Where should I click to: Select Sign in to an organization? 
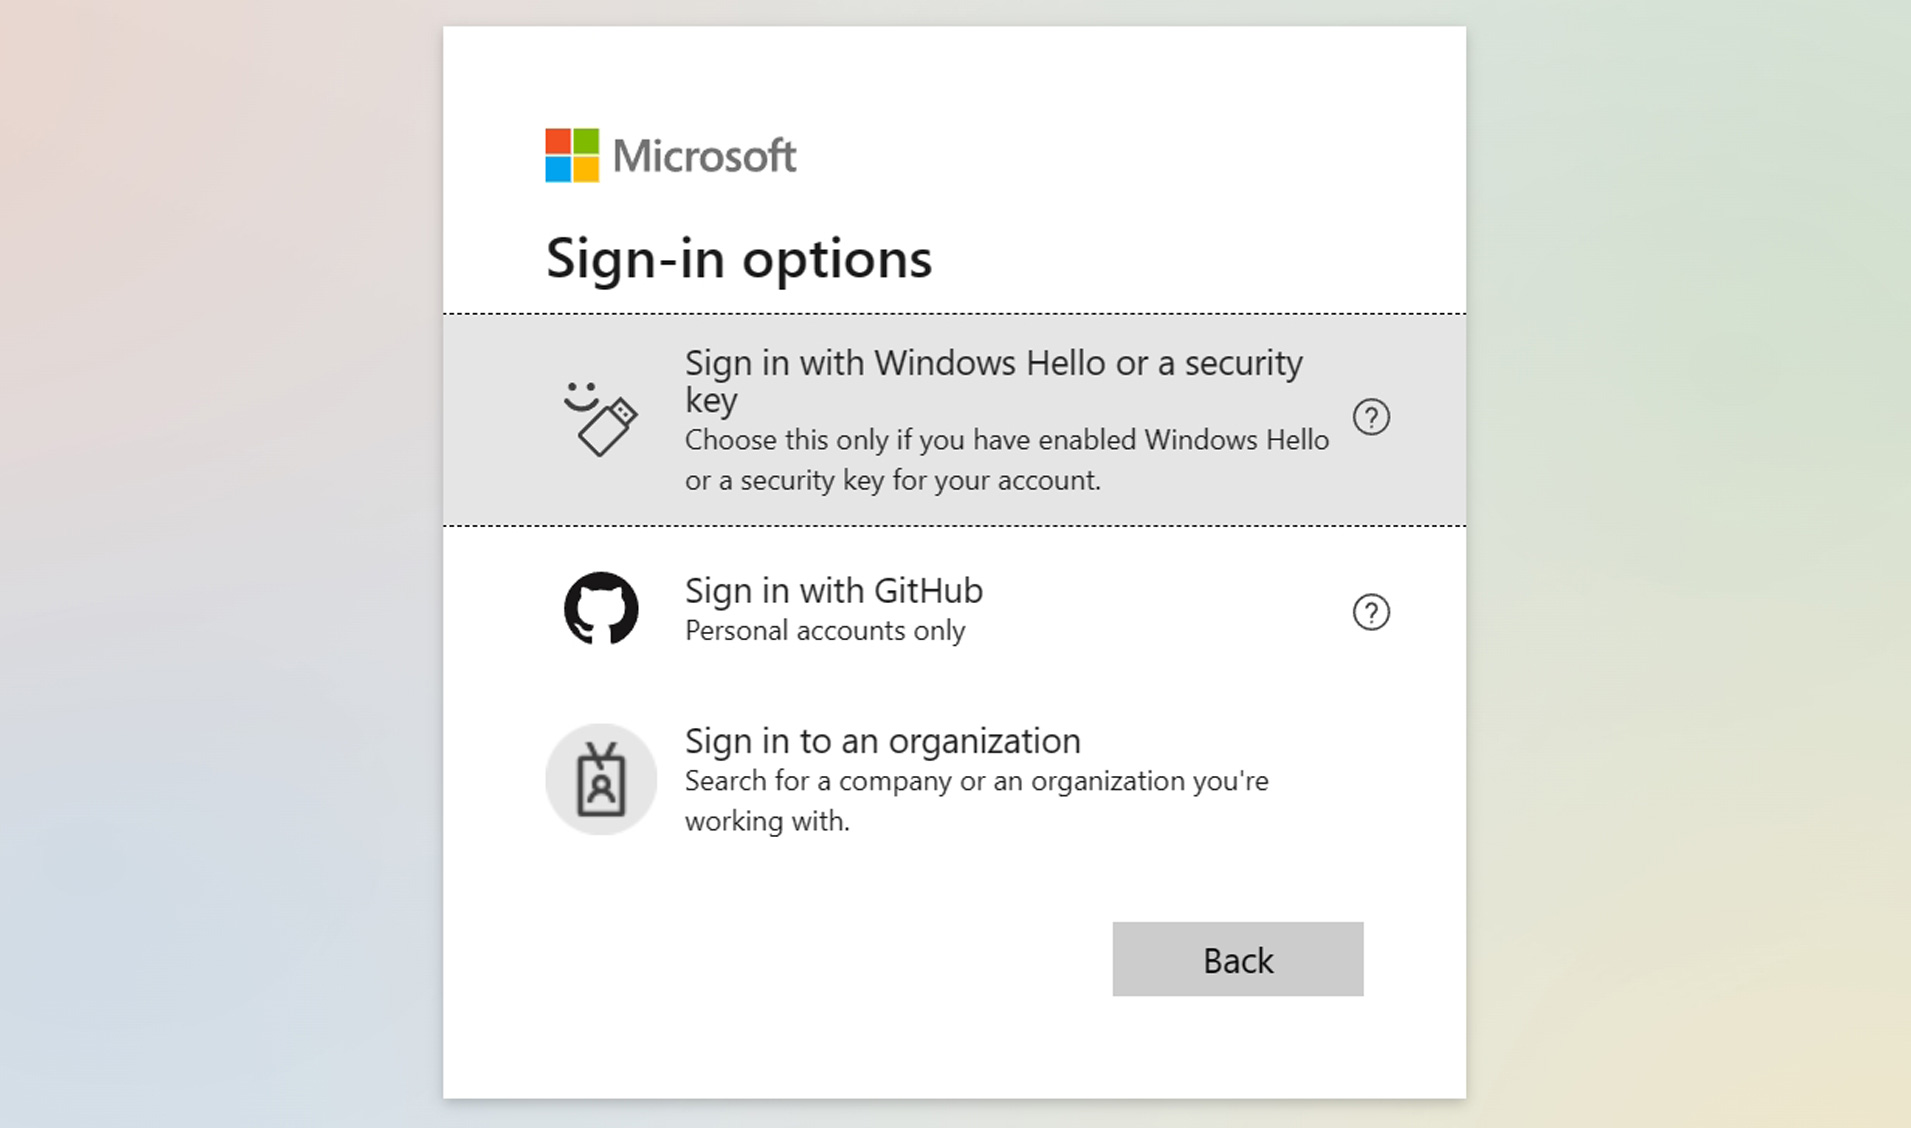[882, 741]
